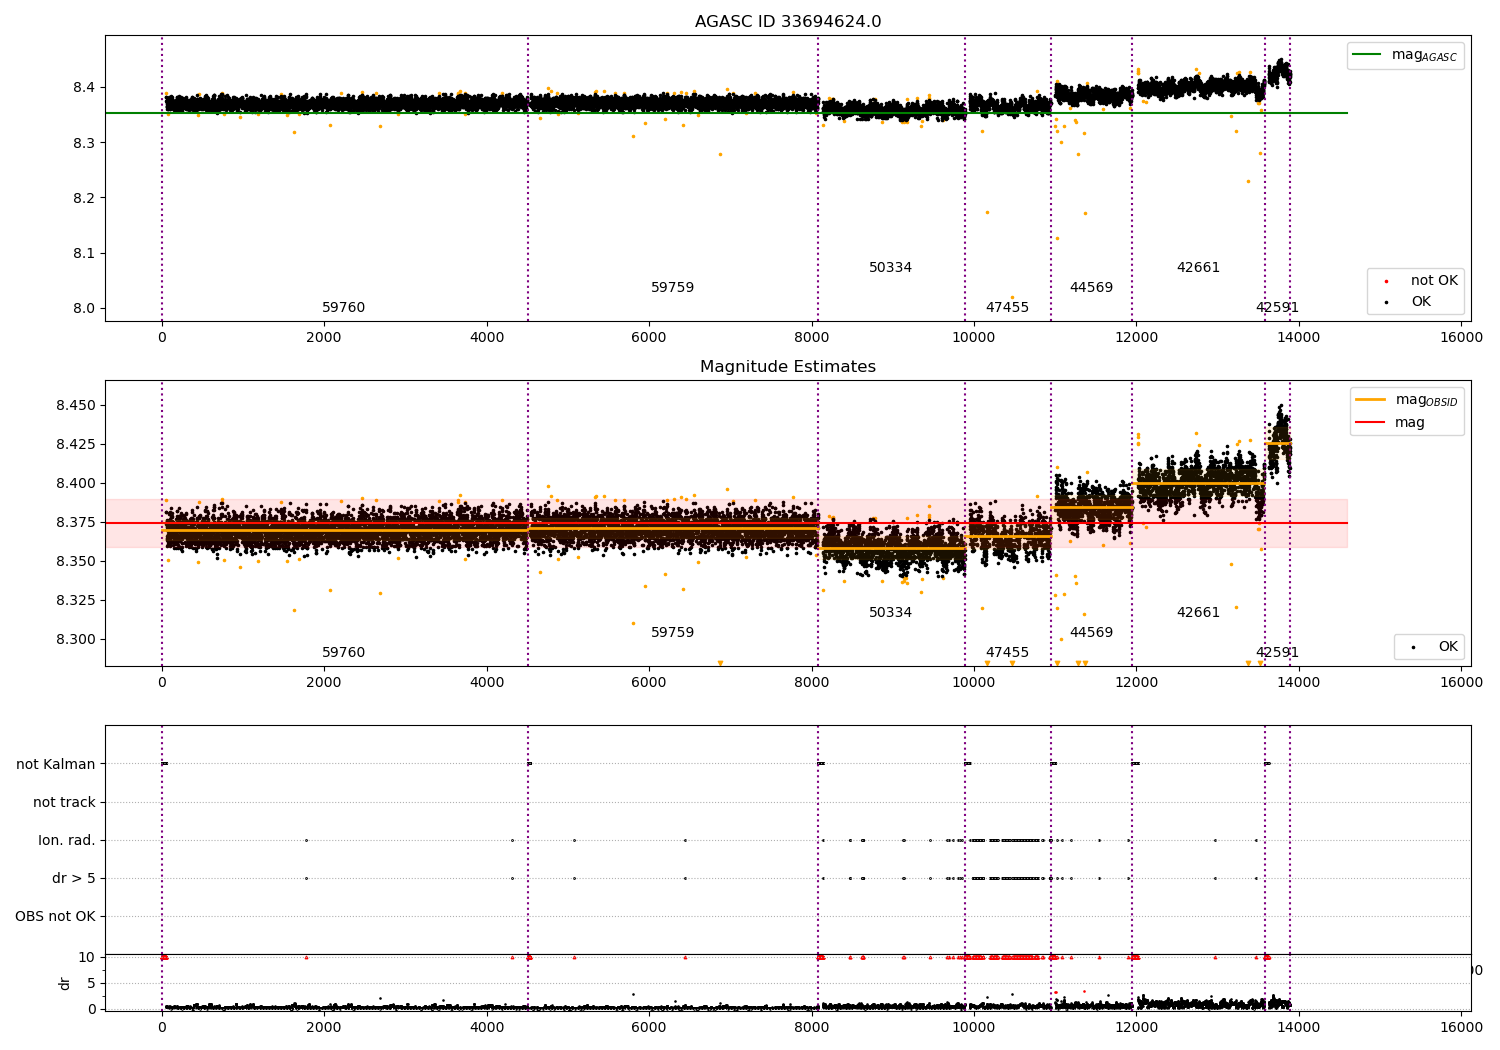Click the 8.325 y-axis tick label
Image resolution: width=1500 pixels, height=1050 pixels.
pos(76,601)
